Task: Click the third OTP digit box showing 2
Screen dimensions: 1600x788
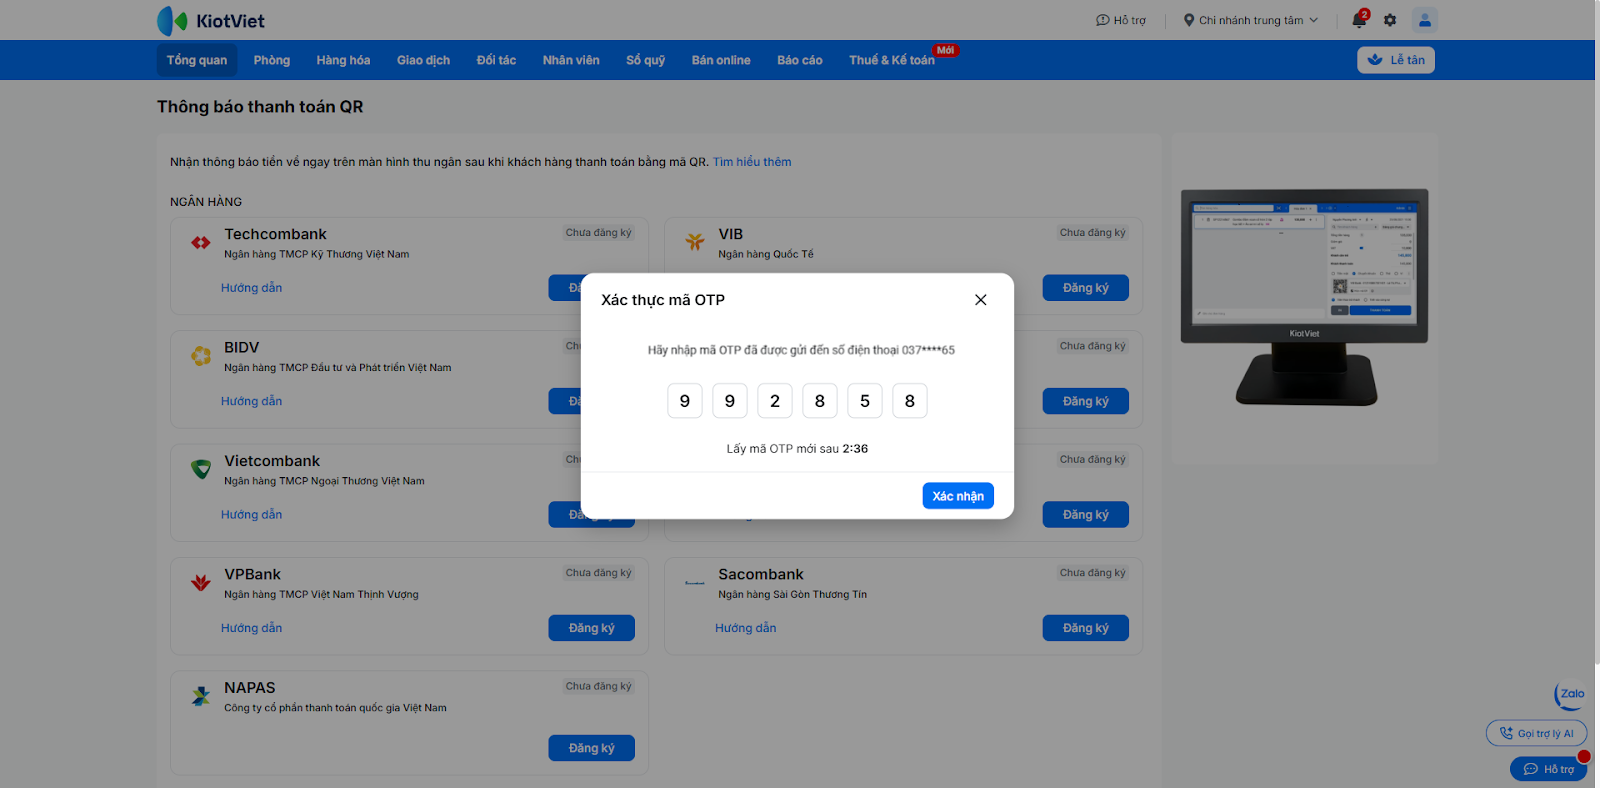Action: tap(775, 401)
